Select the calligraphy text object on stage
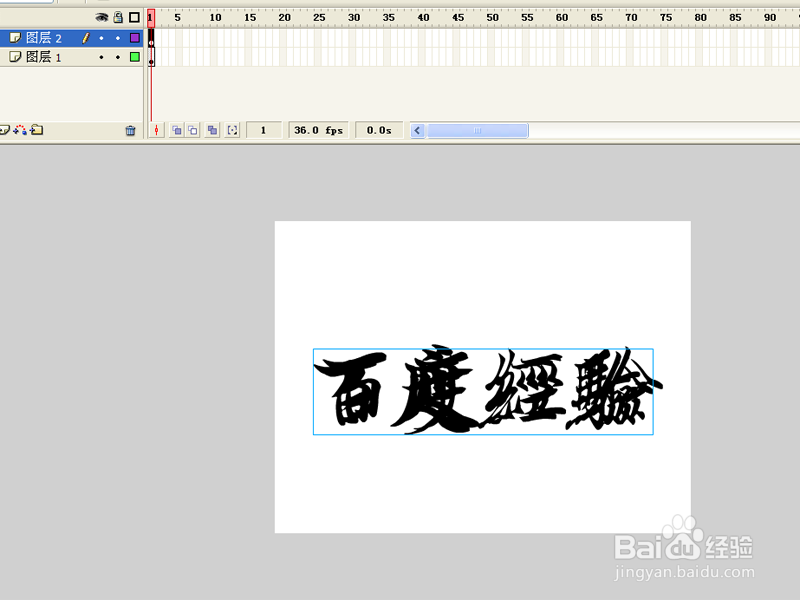This screenshot has width=800, height=600. coord(483,391)
